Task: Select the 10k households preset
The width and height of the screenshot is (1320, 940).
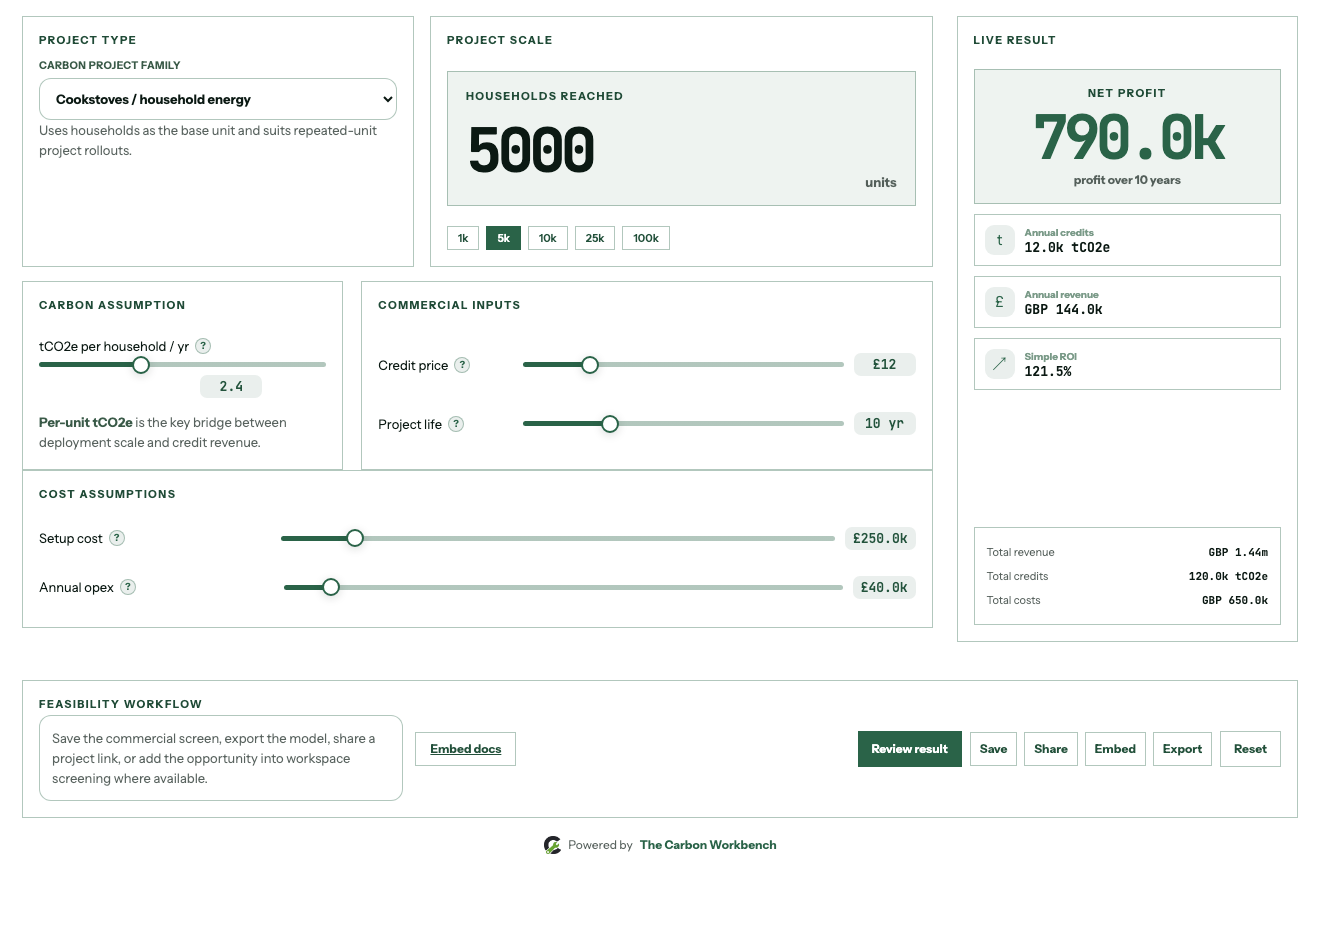Action: click(x=548, y=238)
